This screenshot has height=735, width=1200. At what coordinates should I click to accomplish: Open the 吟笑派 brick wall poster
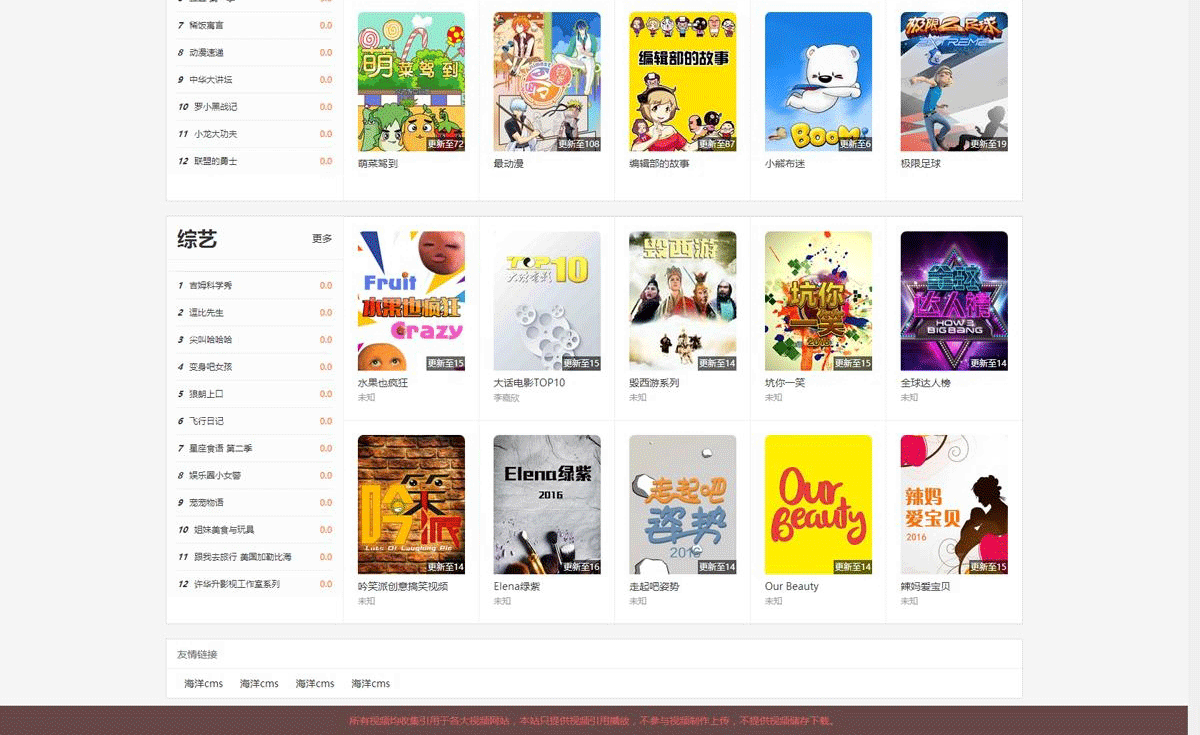[x=411, y=505]
